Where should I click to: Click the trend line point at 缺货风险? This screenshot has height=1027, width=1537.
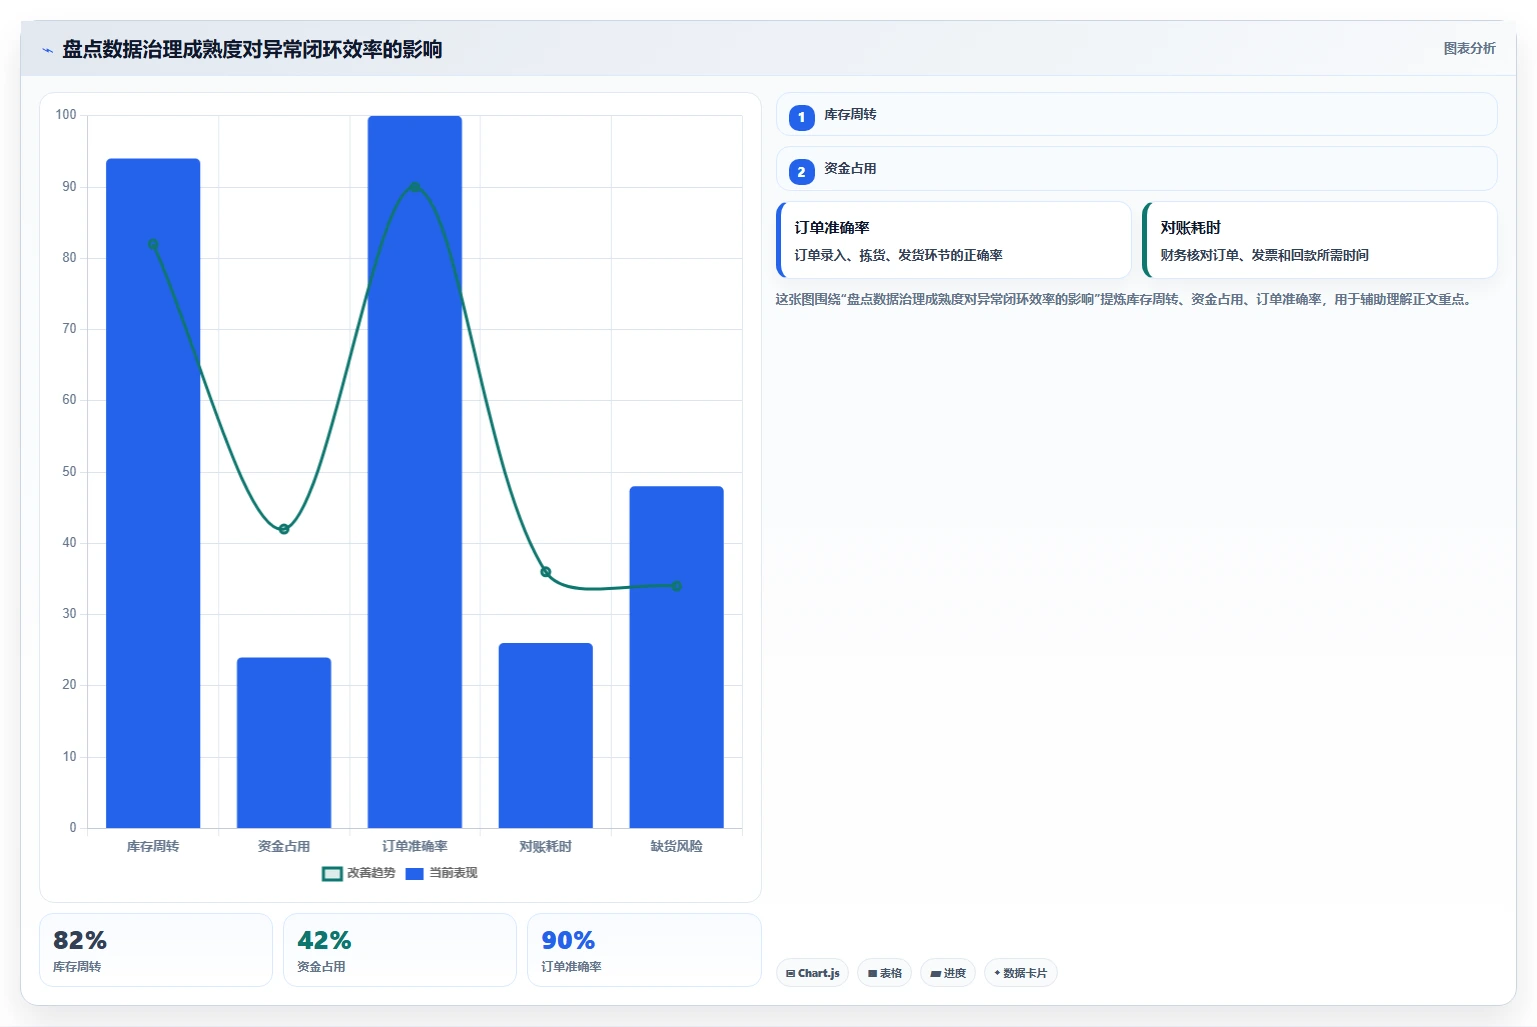pyautogui.click(x=676, y=586)
